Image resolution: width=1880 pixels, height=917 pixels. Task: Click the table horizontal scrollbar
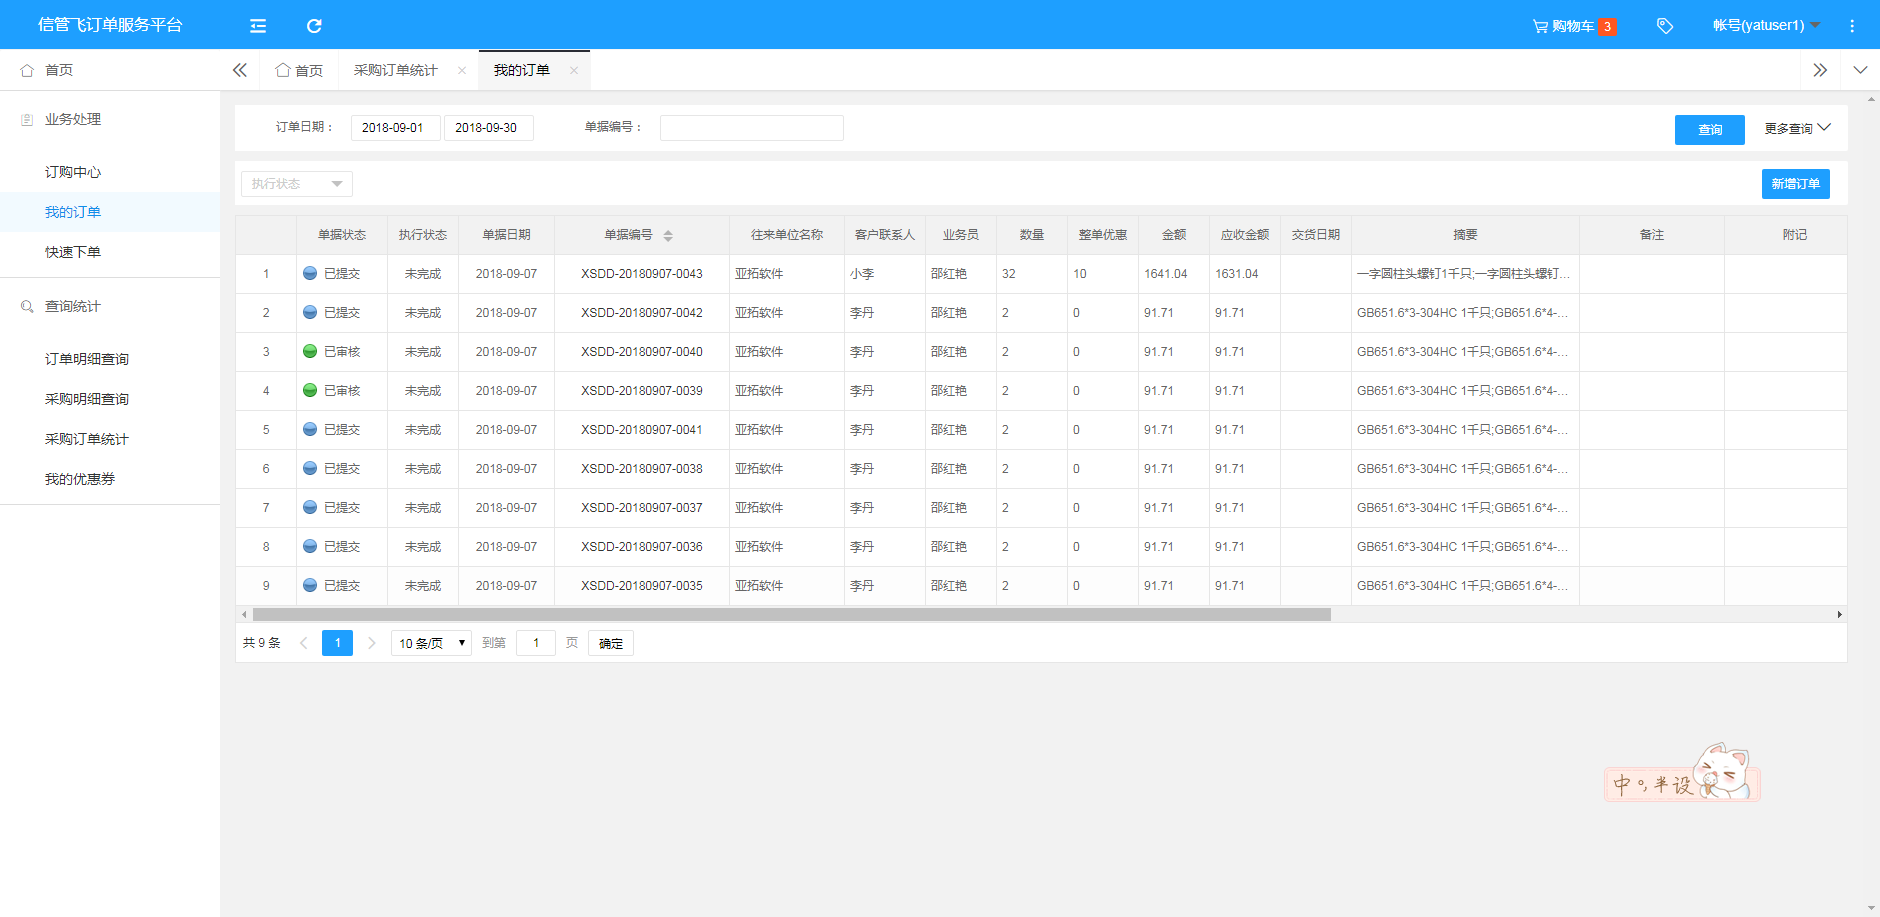(x=791, y=615)
